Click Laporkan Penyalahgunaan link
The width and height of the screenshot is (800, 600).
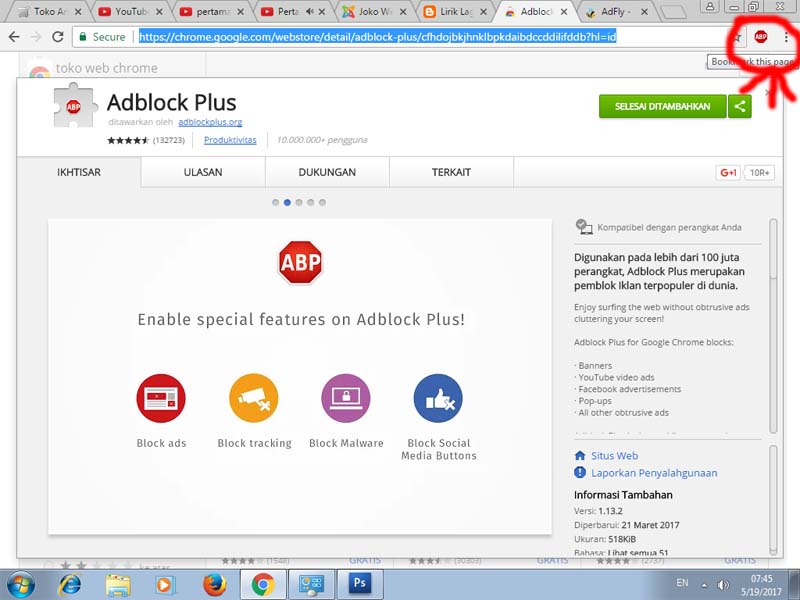[653, 473]
